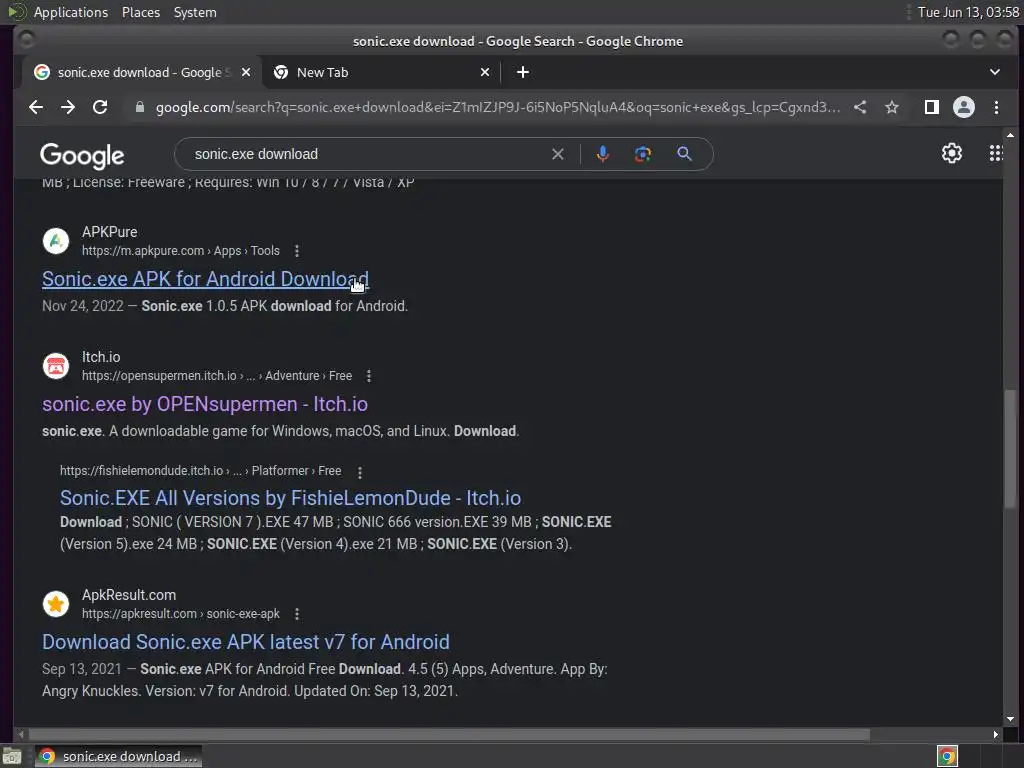Go back to the previous page

pos(36,107)
